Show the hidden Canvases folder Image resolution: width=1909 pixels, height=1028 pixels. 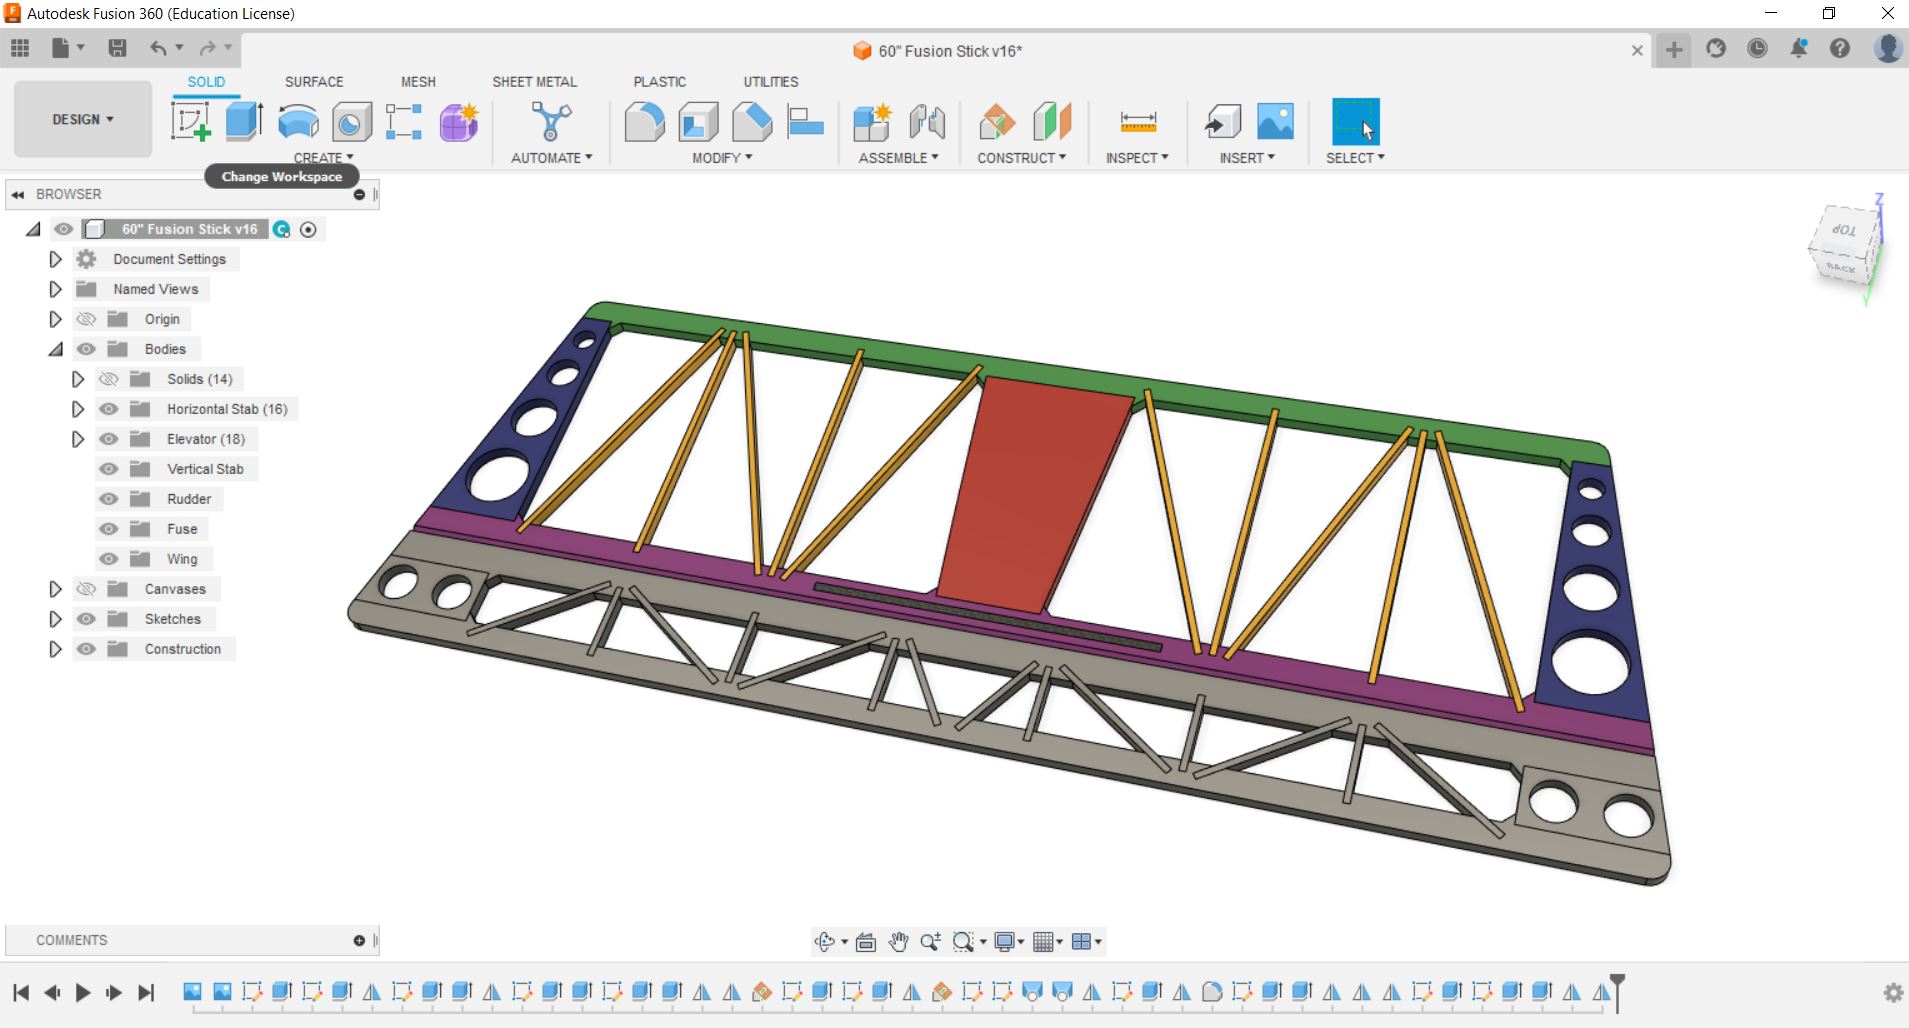point(87,589)
